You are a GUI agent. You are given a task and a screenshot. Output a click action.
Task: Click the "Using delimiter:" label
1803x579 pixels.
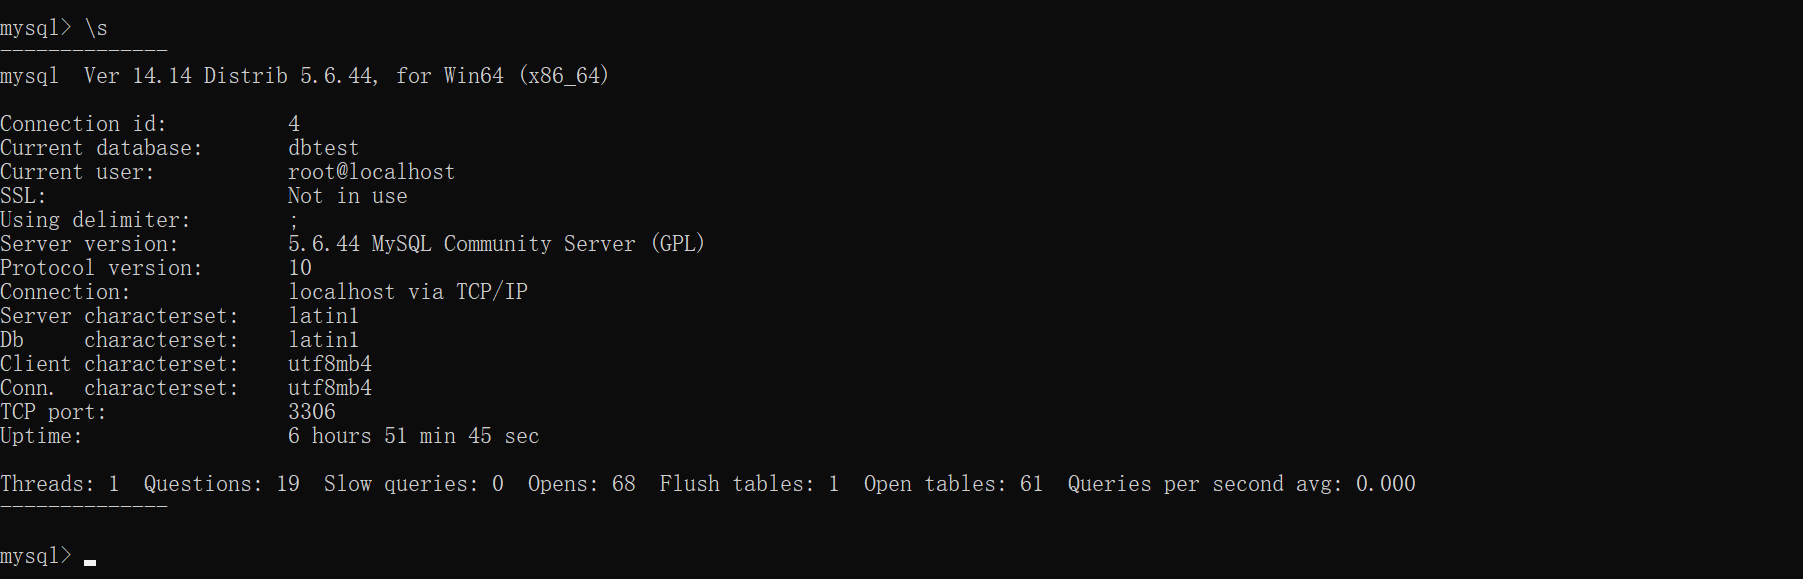click(95, 220)
